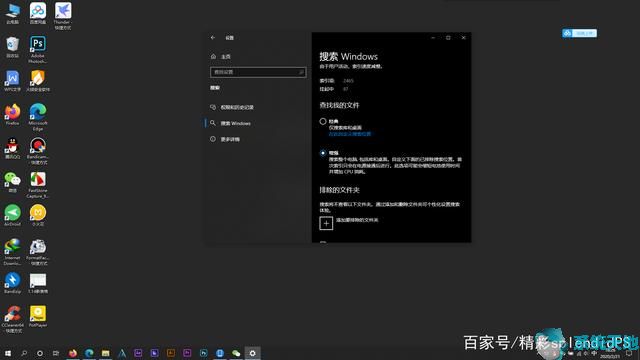This screenshot has height=360, width=640.
Task: Open the Tencent QQ desktop icon
Action: pos(13,148)
